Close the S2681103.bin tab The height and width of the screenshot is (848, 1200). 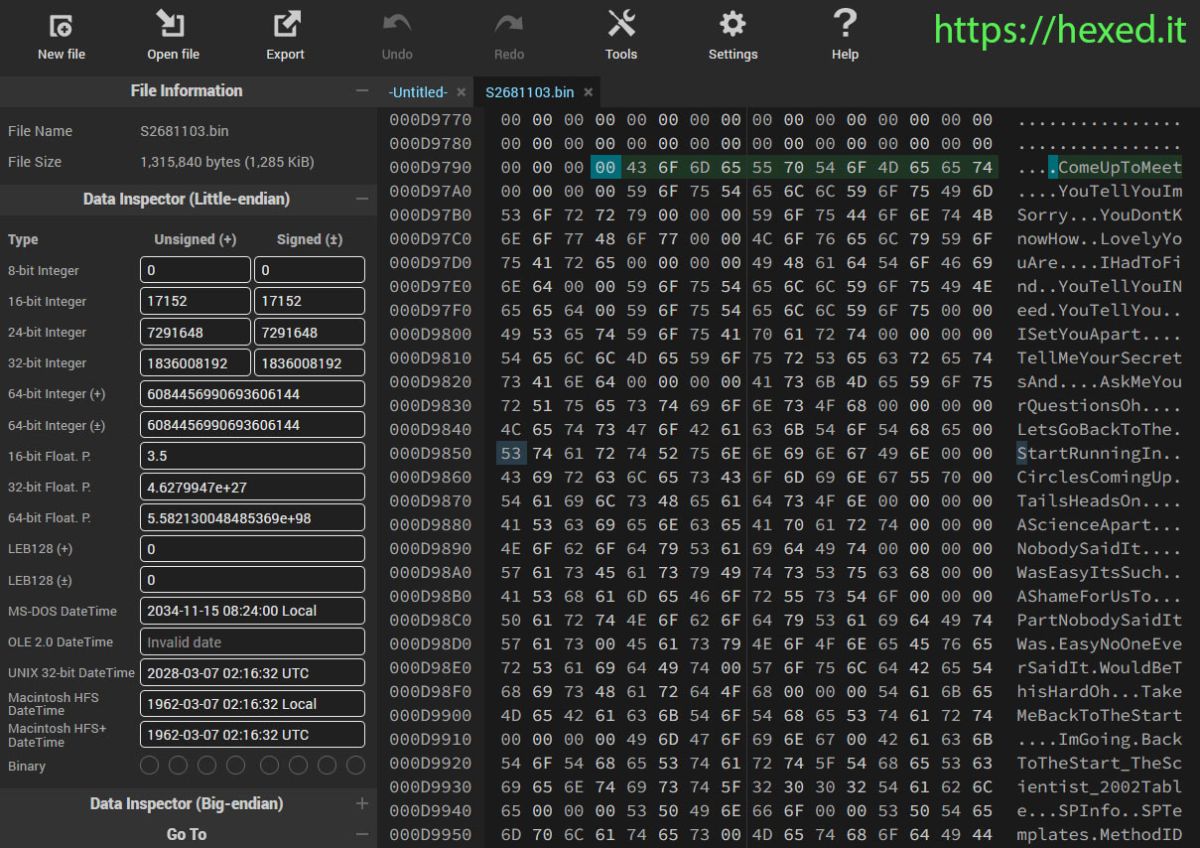[589, 92]
